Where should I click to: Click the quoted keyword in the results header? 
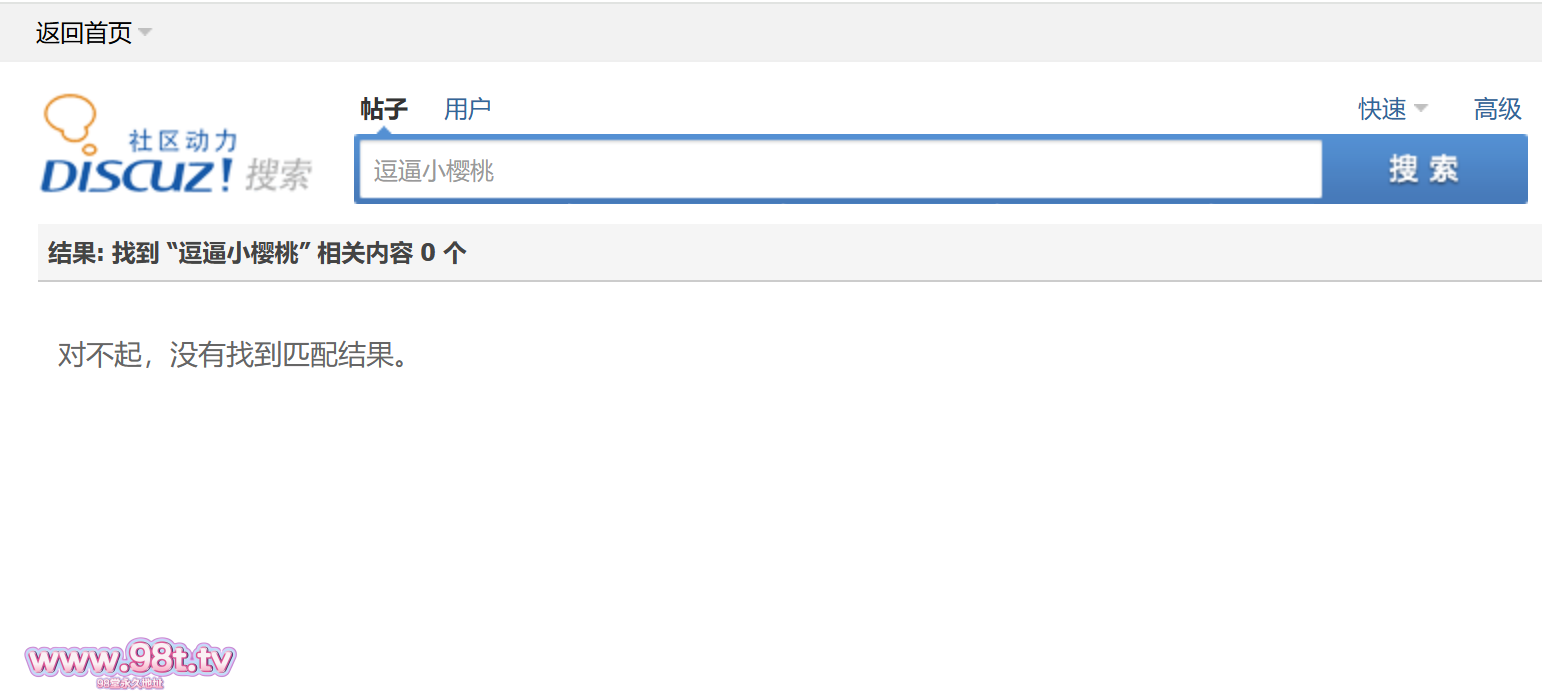(x=239, y=254)
